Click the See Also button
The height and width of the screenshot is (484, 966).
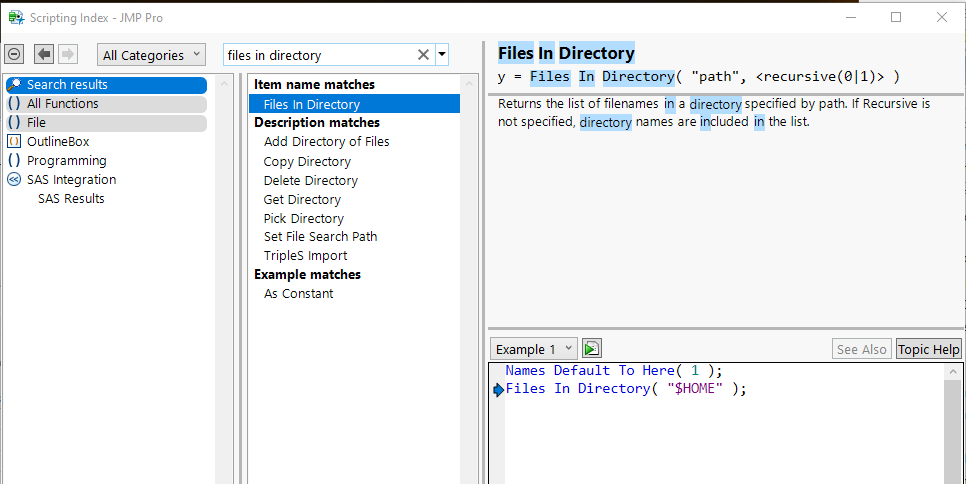click(861, 349)
